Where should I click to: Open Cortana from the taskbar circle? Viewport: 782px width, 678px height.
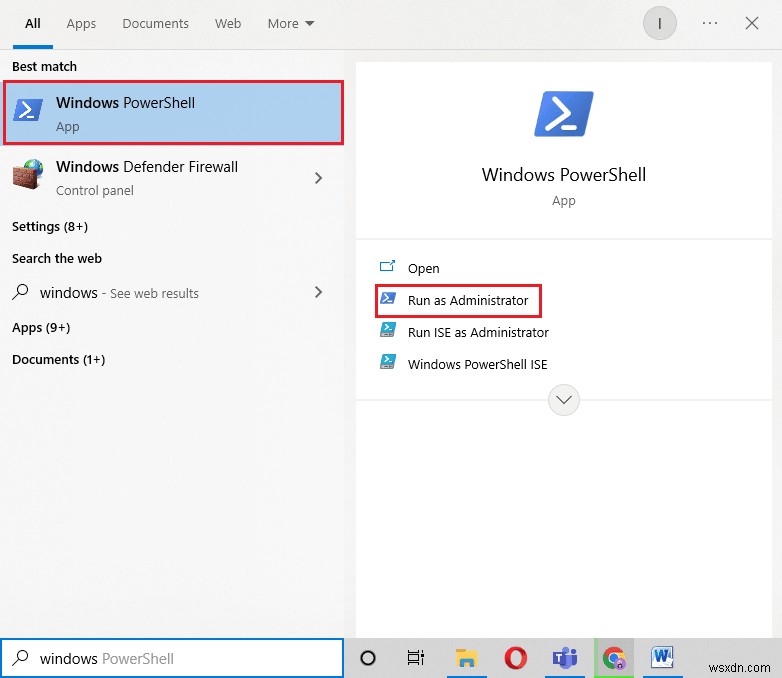pos(368,658)
